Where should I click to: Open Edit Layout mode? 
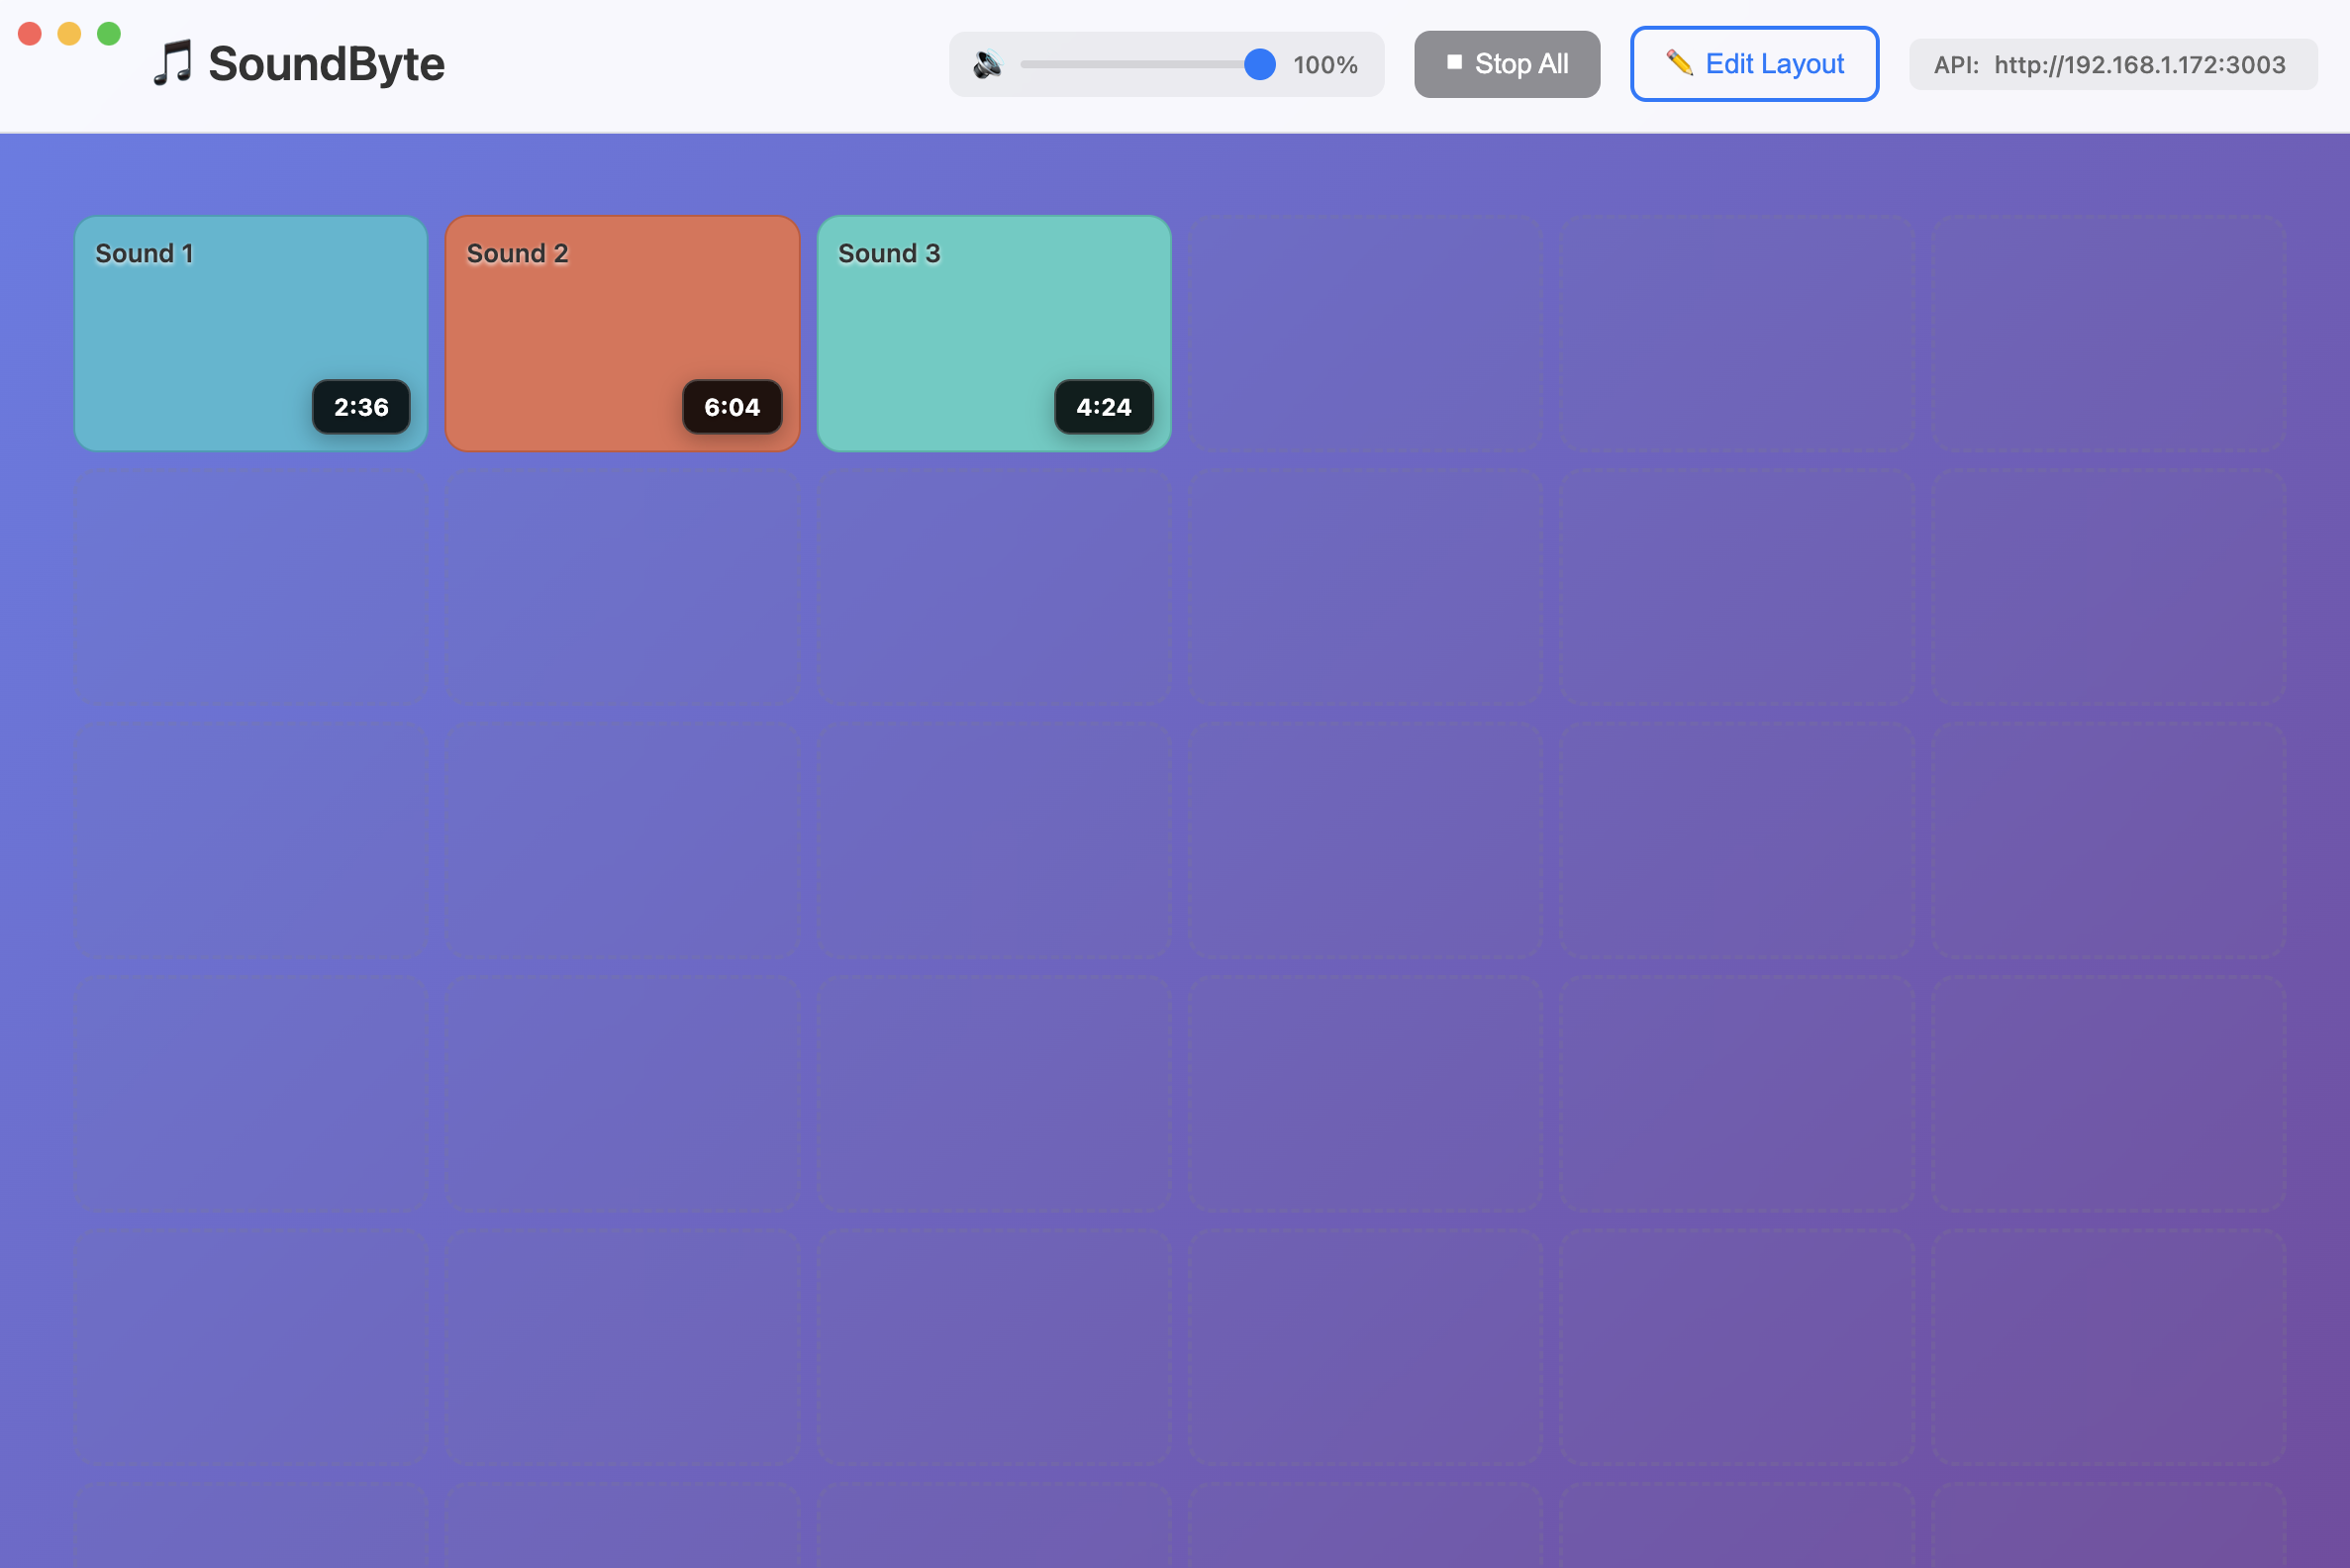coord(1755,63)
